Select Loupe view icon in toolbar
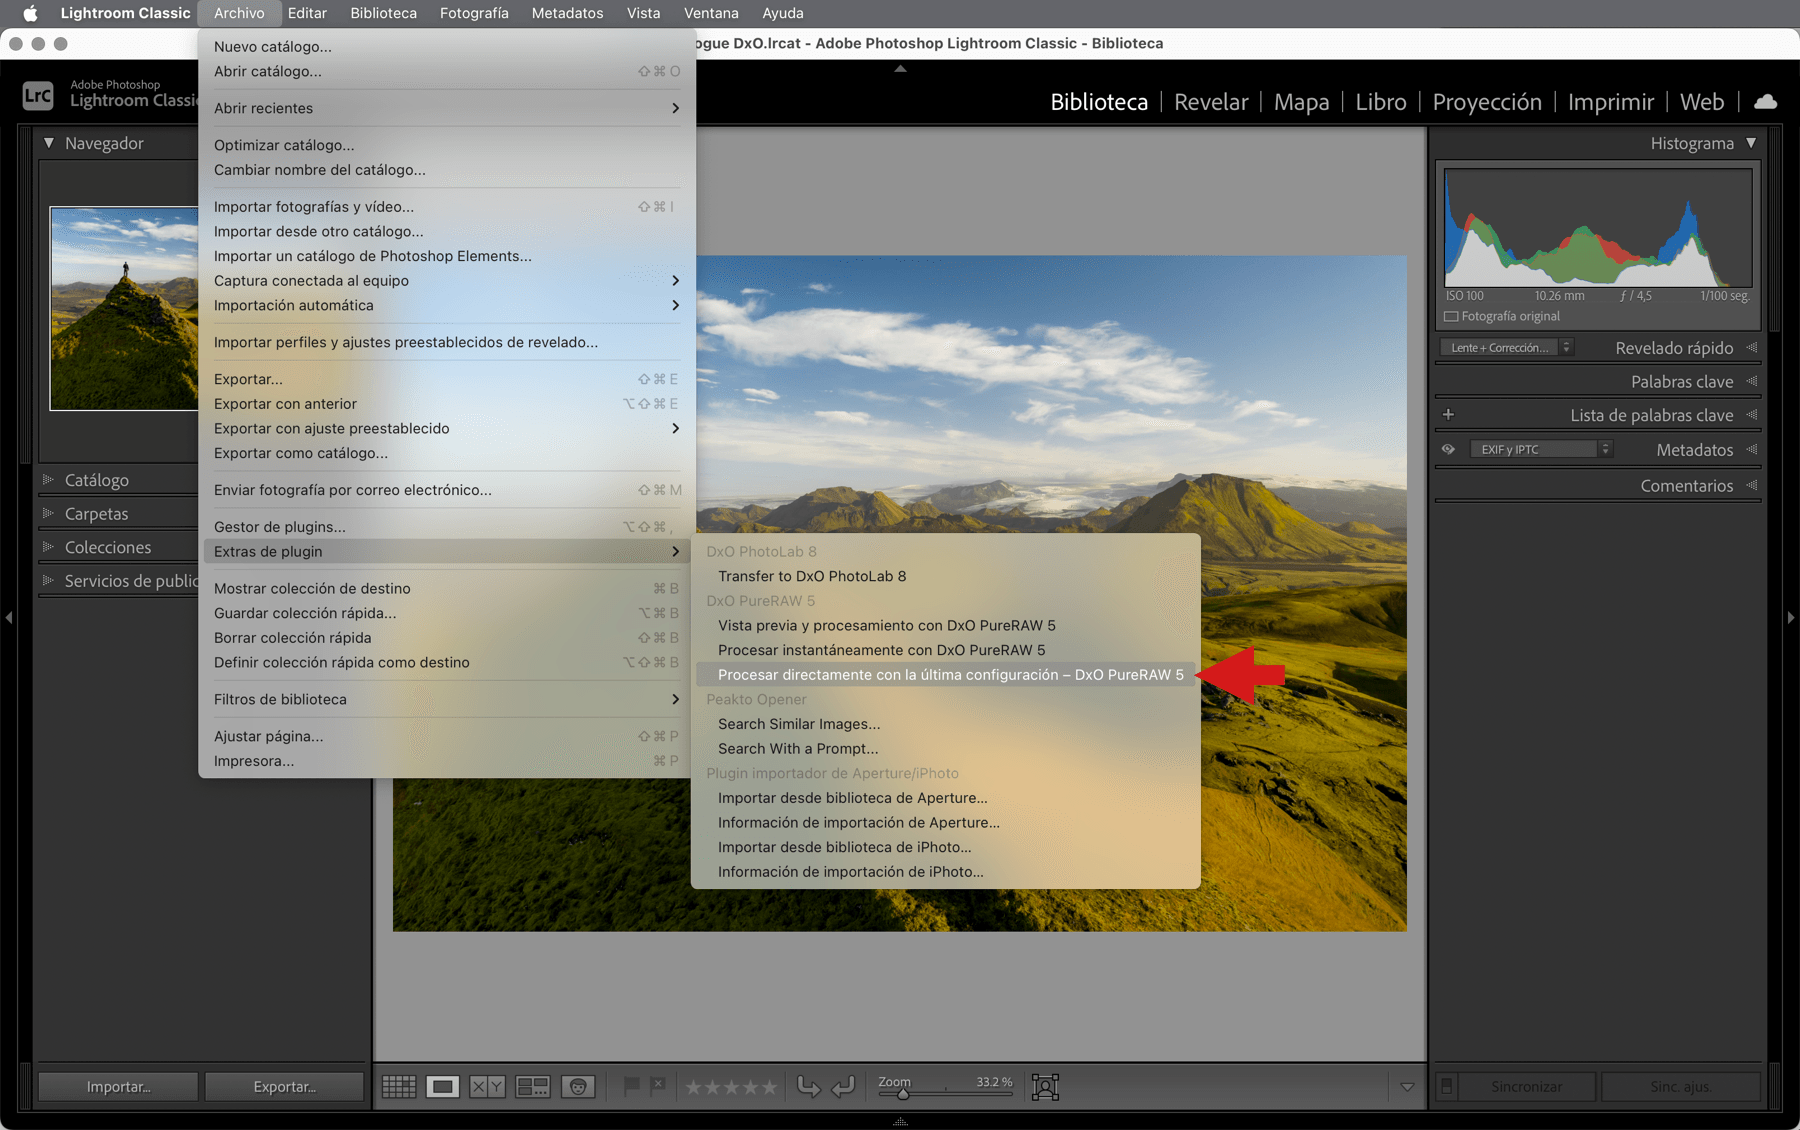The height and width of the screenshot is (1130, 1800). [443, 1087]
